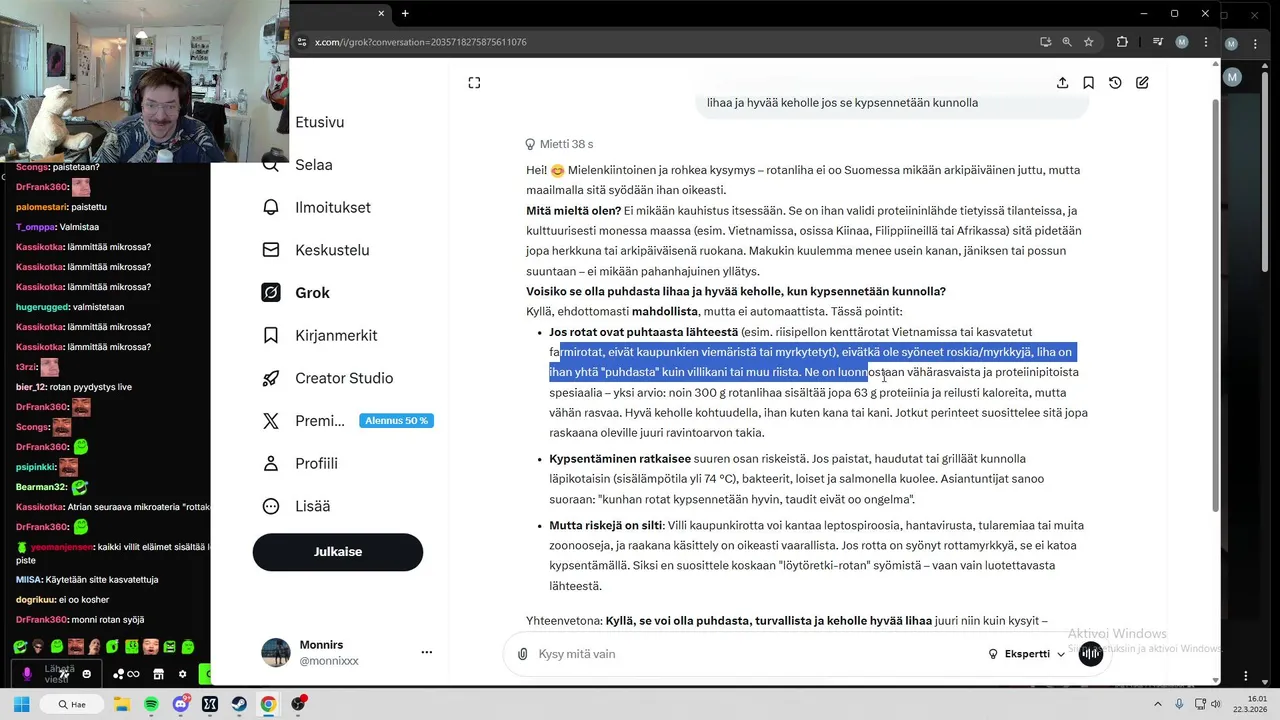1280x720 pixels.
Task: Attach a file with the paperclip
Action: point(522,654)
